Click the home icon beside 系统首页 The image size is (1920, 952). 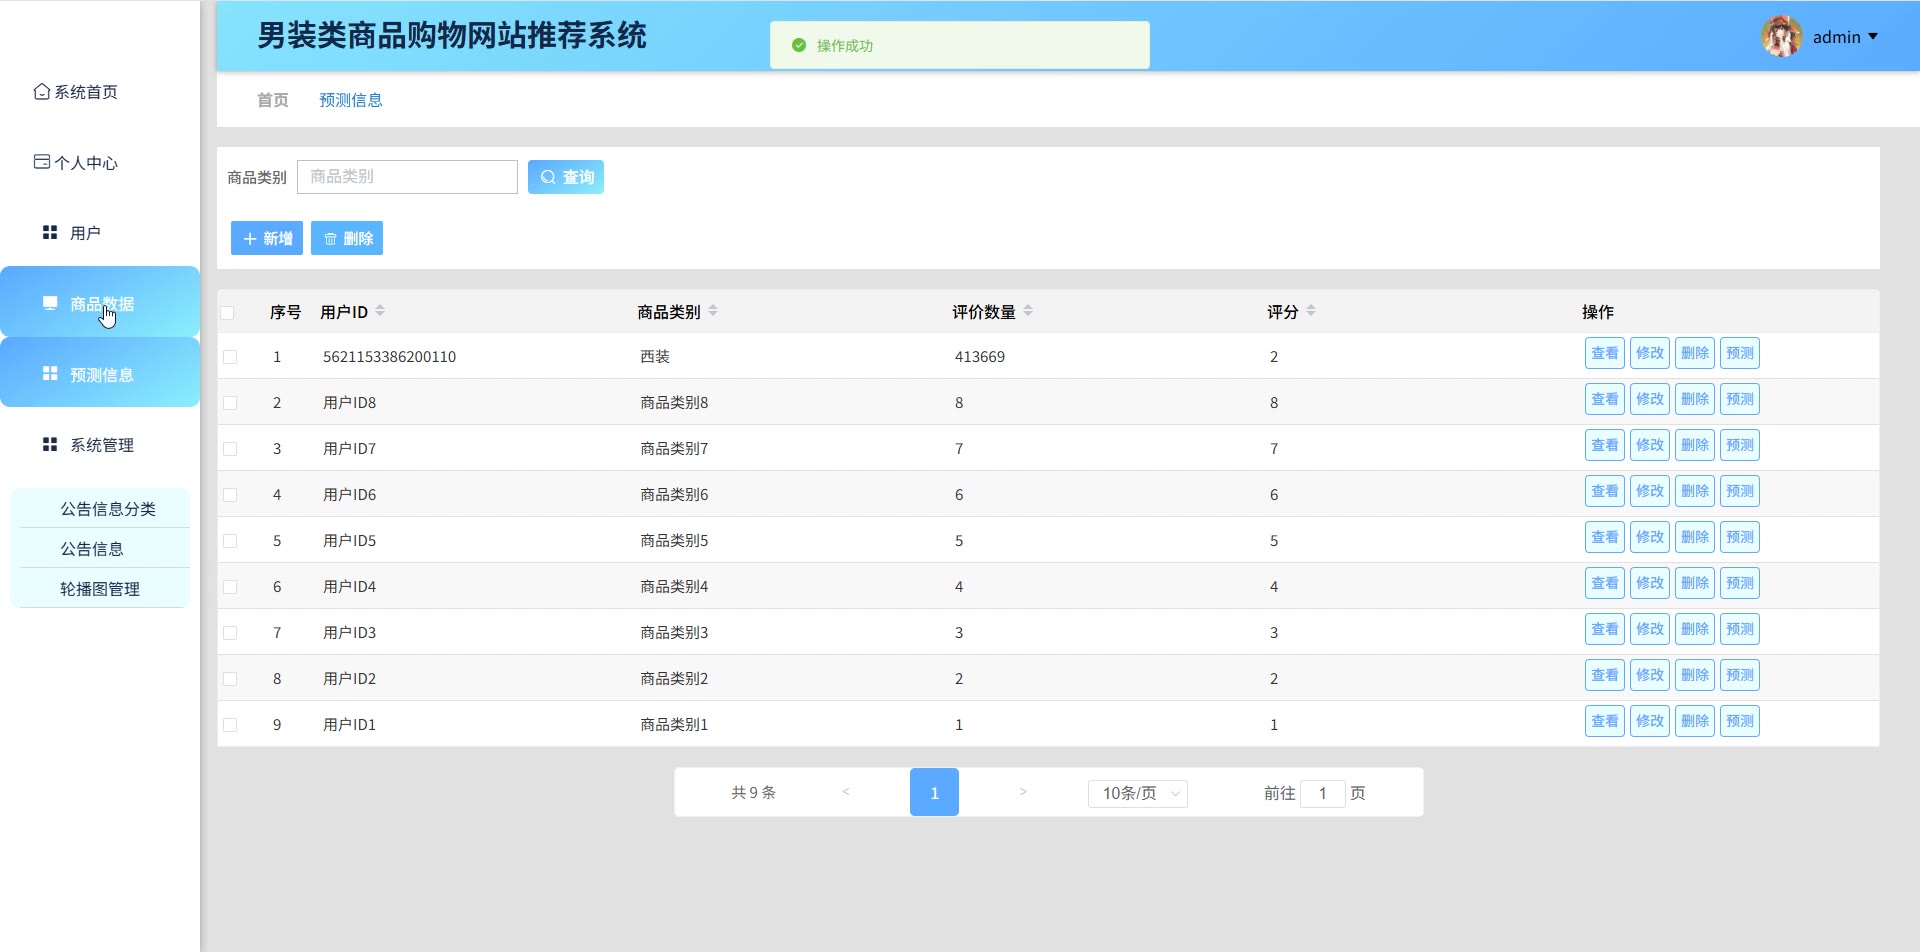click(41, 92)
